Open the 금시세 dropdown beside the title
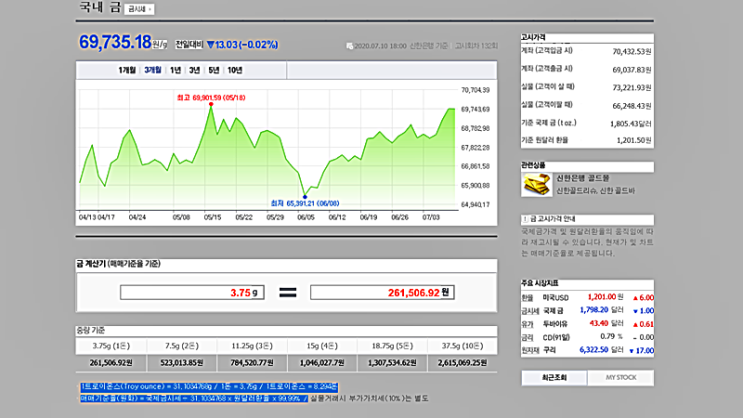This screenshot has width=743, height=418. 139,9
